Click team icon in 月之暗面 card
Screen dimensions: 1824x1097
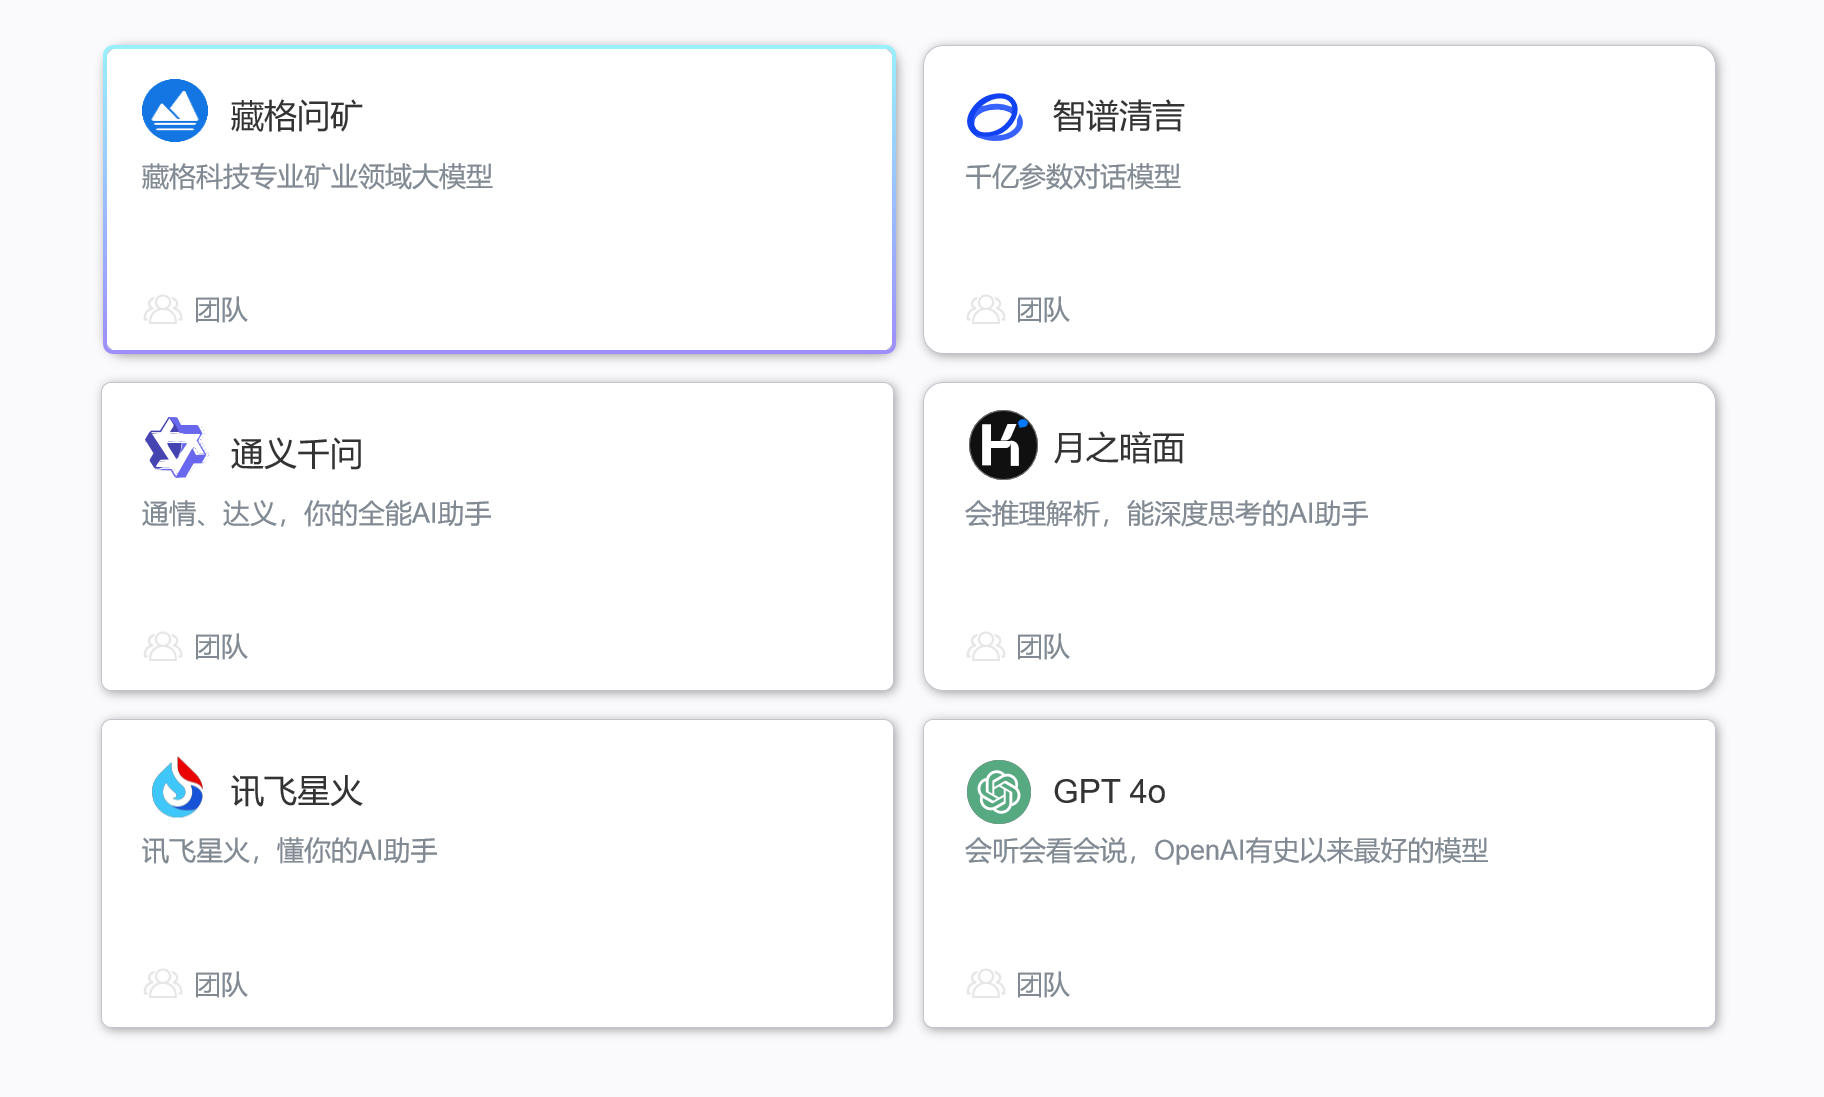point(985,647)
